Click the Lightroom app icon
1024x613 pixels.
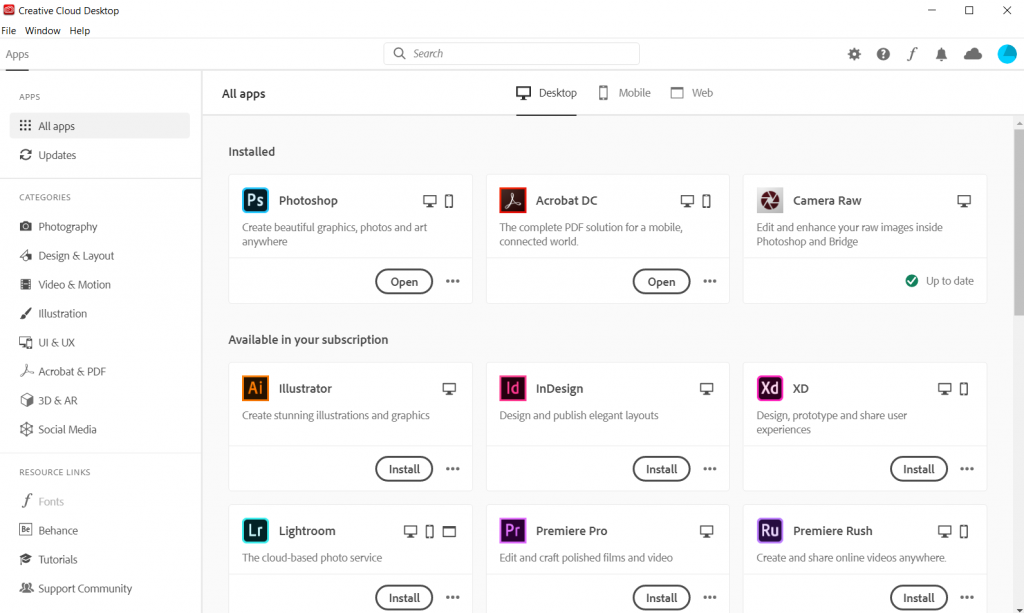point(255,530)
